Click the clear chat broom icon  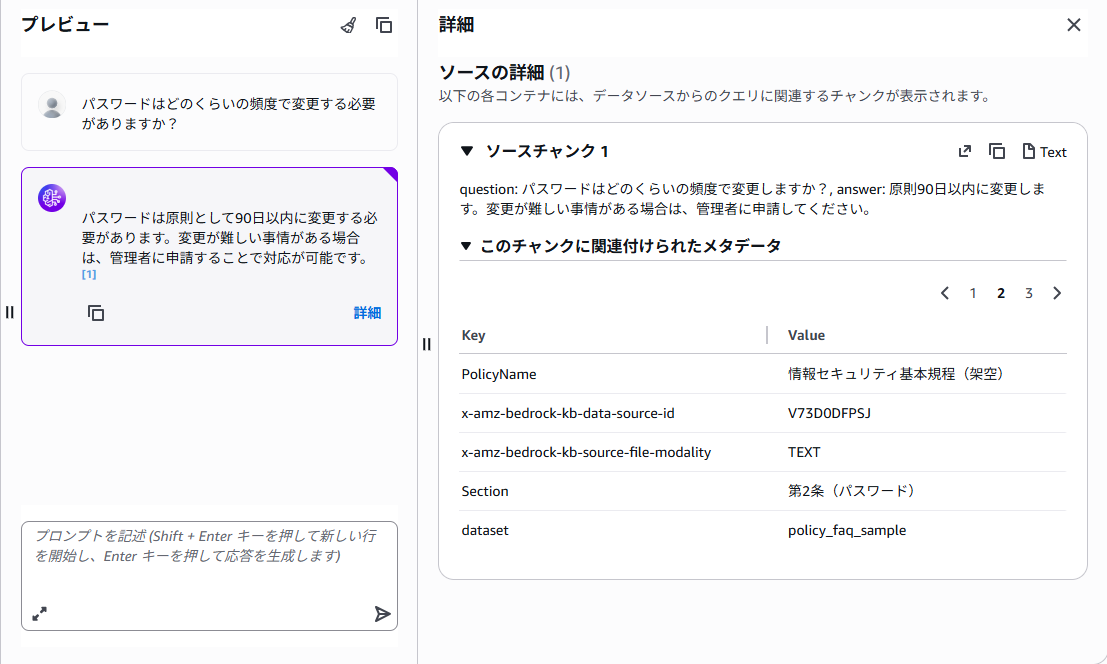click(x=348, y=25)
